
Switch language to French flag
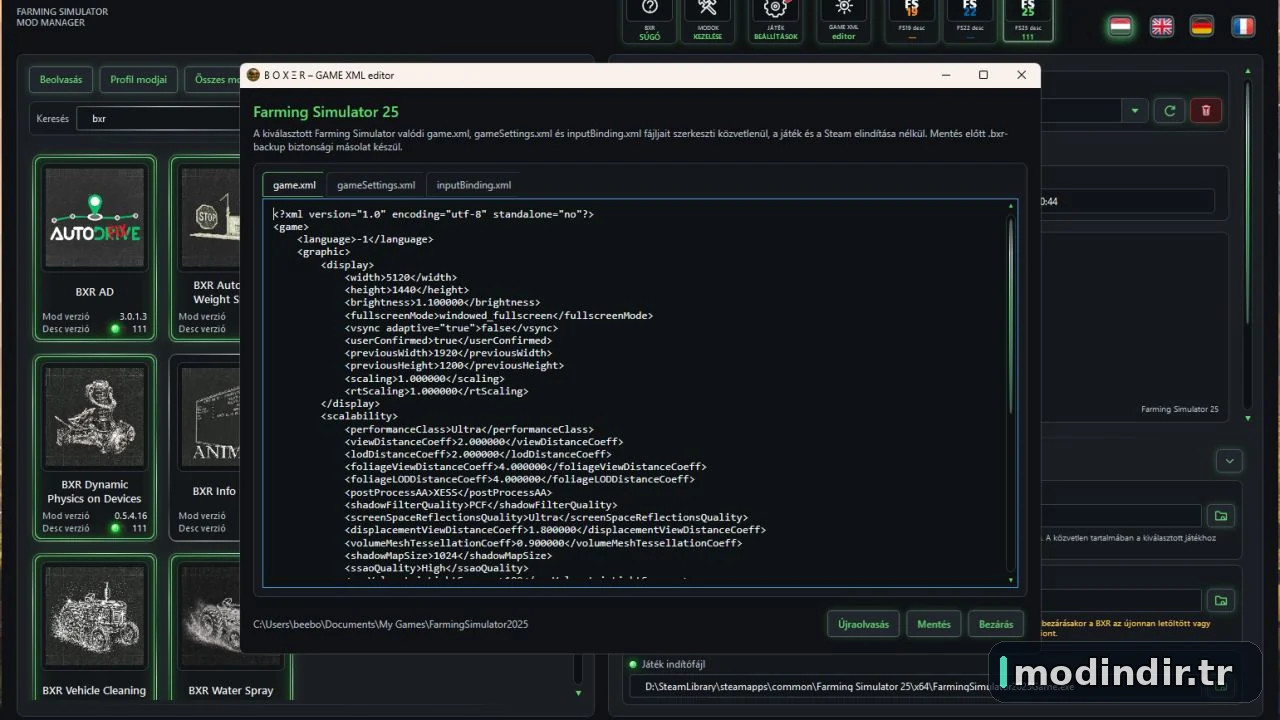1243,27
